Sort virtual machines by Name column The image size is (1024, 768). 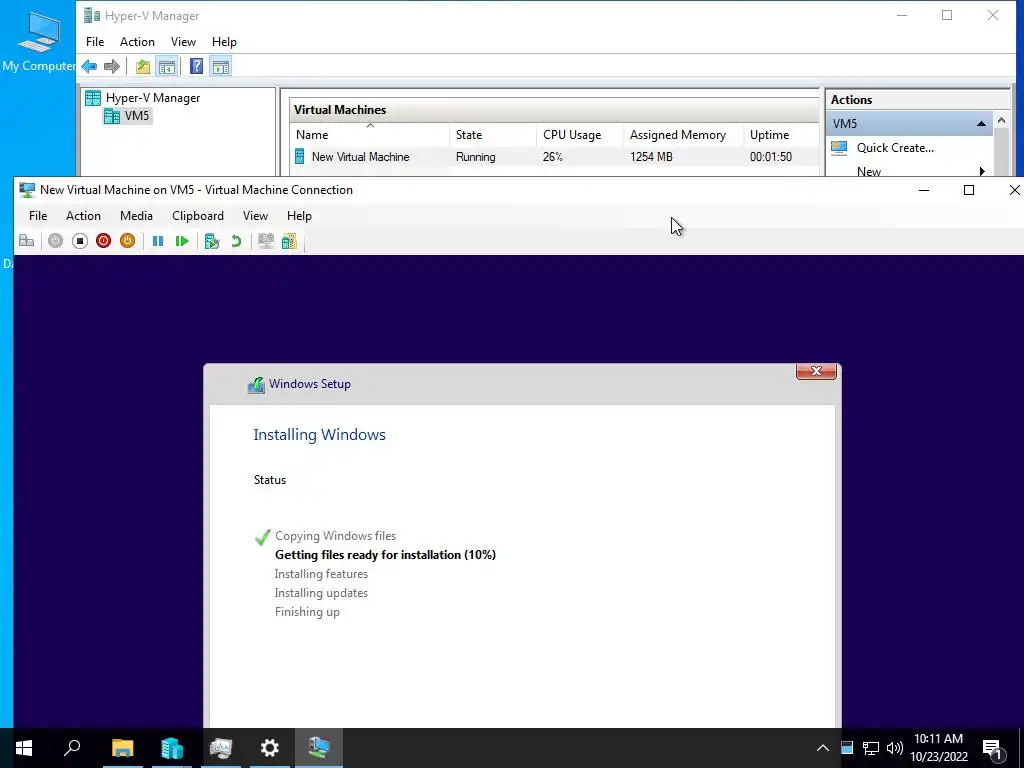(x=370, y=135)
